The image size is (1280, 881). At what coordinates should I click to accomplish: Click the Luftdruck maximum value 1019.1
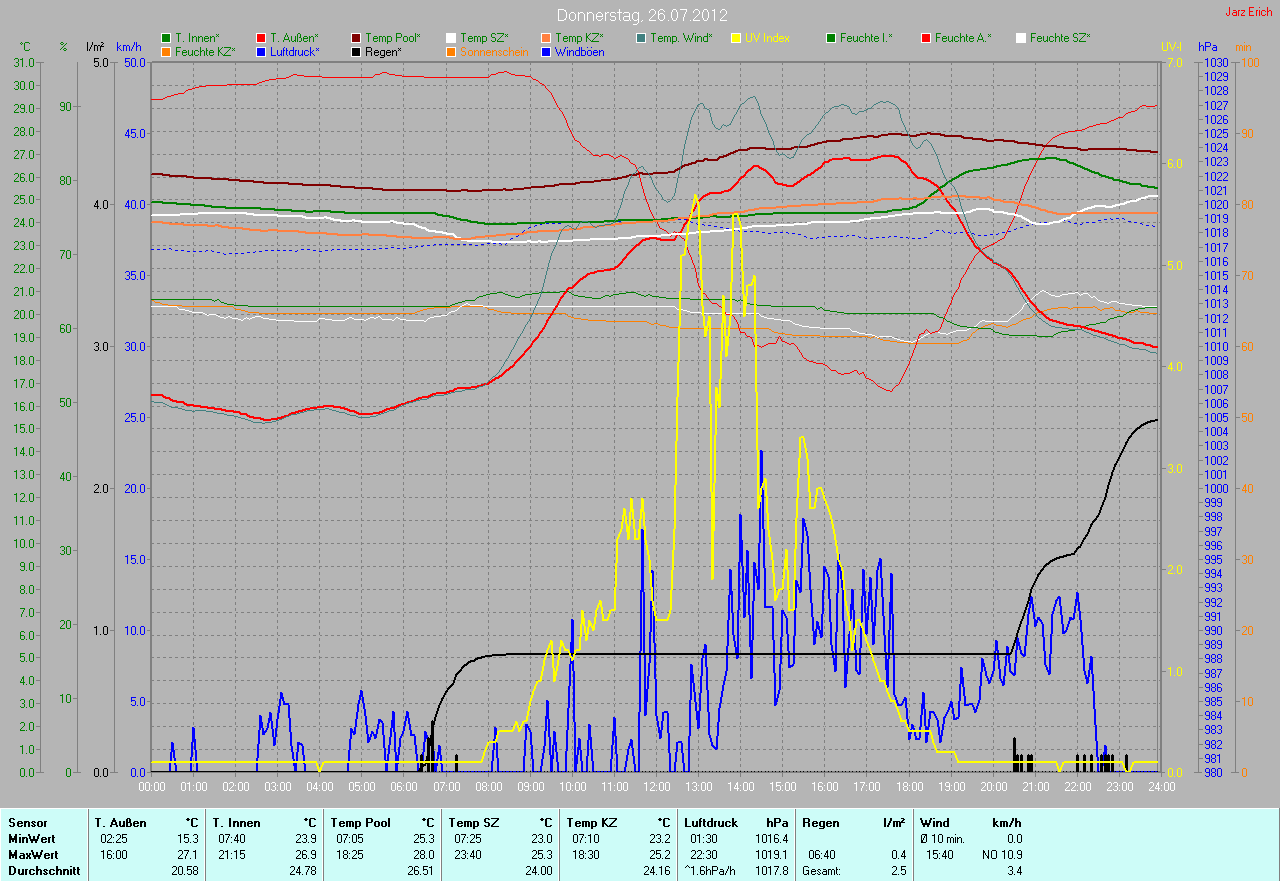(772, 855)
